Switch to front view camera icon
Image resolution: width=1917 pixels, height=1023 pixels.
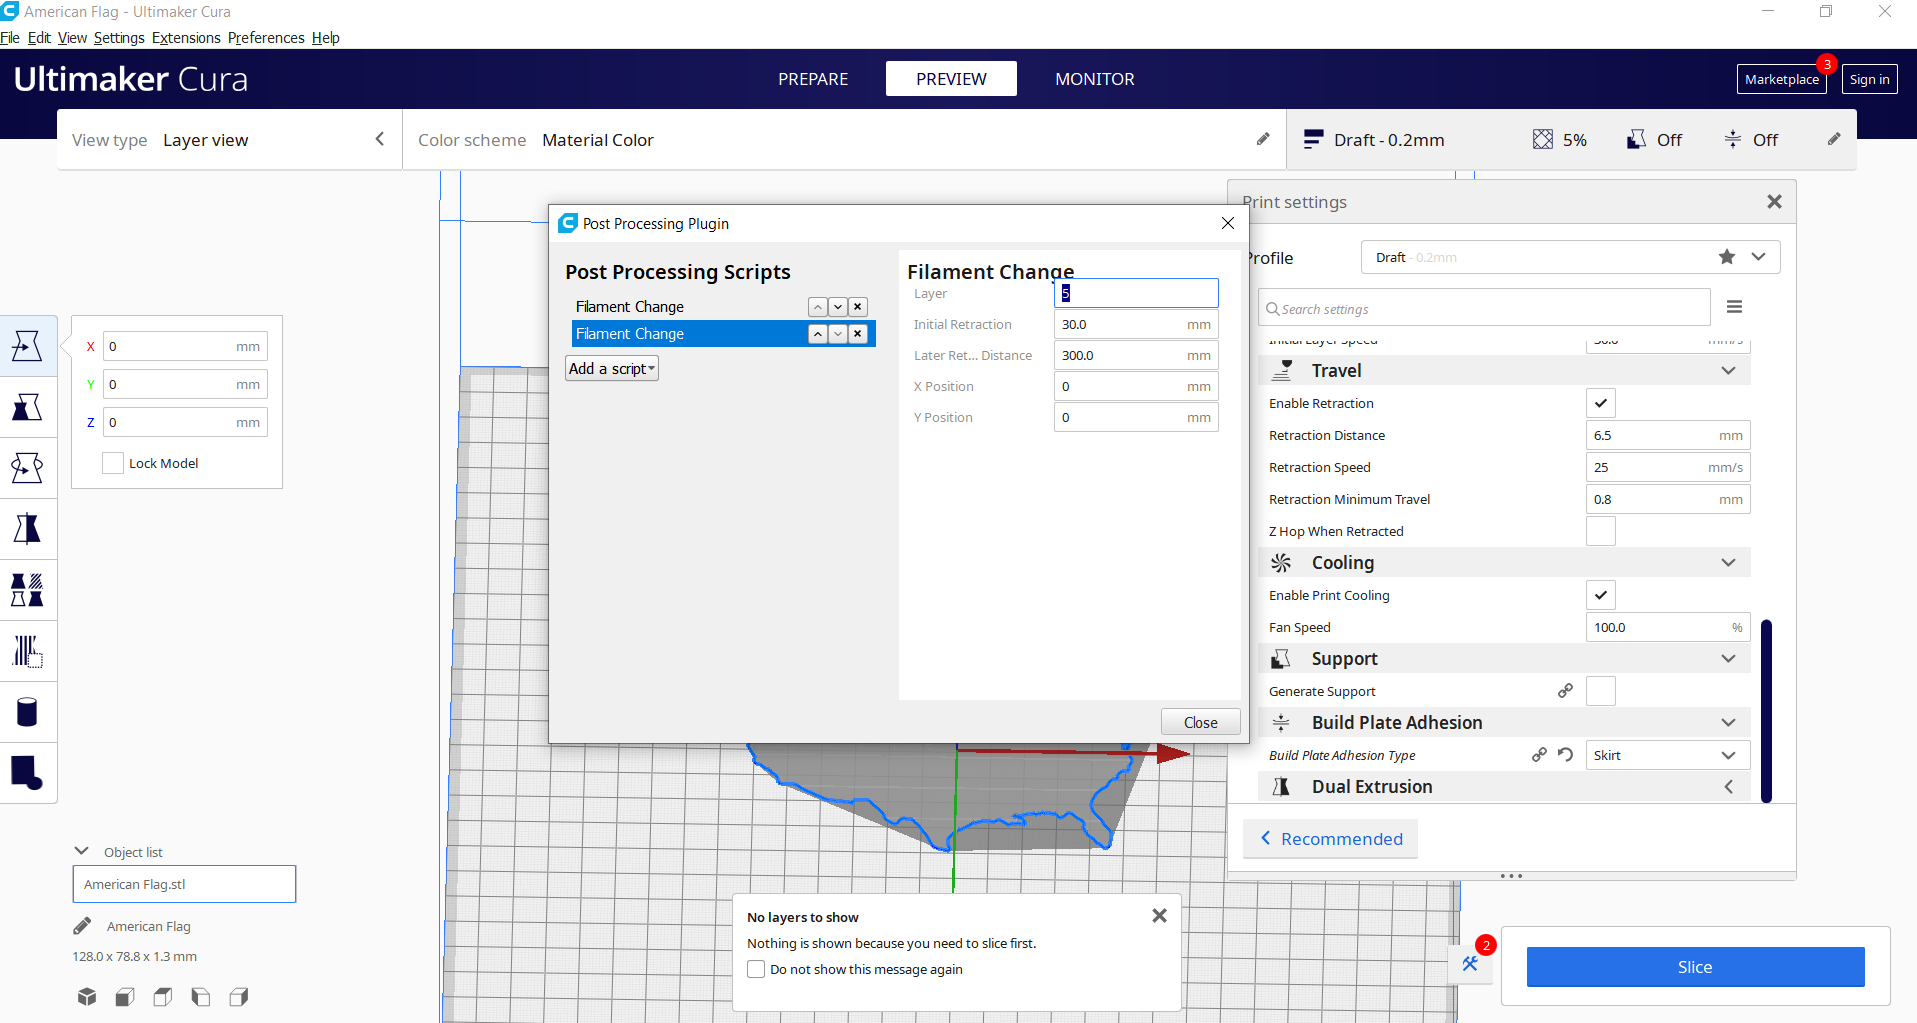(x=125, y=996)
